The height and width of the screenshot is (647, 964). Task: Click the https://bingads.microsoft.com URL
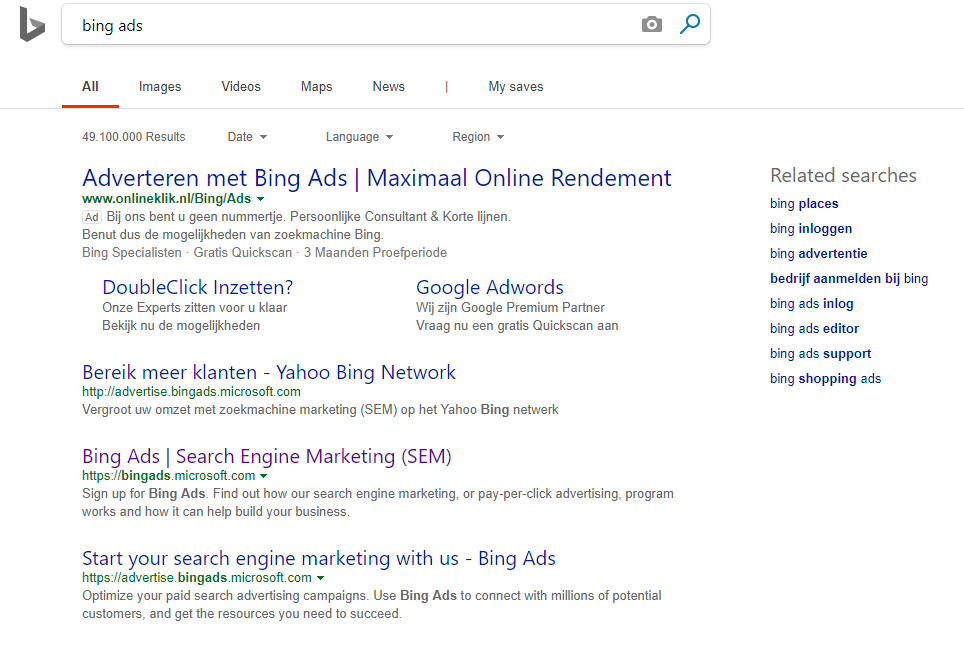[x=168, y=475]
